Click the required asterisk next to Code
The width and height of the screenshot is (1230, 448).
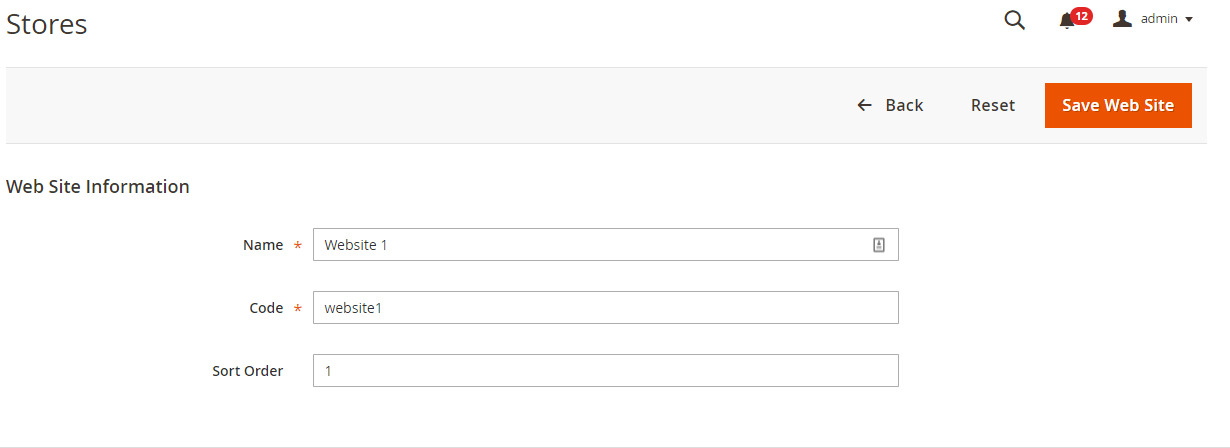(297, 309)
